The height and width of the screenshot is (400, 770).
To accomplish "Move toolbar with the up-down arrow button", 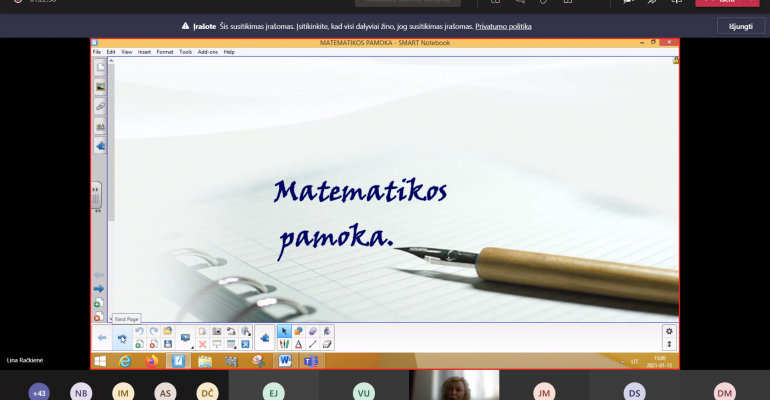I will [x=669, y=344].
